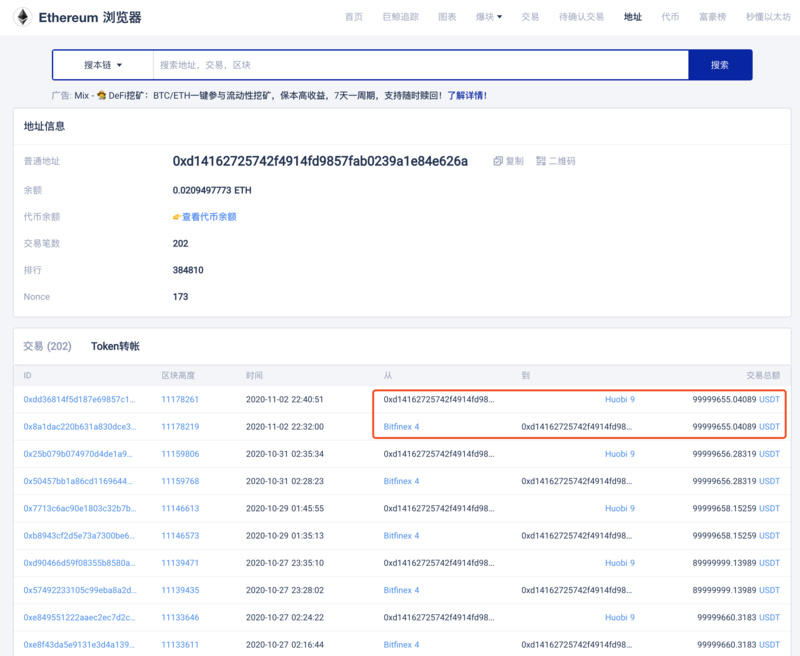The height and width of the screenshot is (656, 800).
Task: Open block height 11178219
Action: [180, 427]
